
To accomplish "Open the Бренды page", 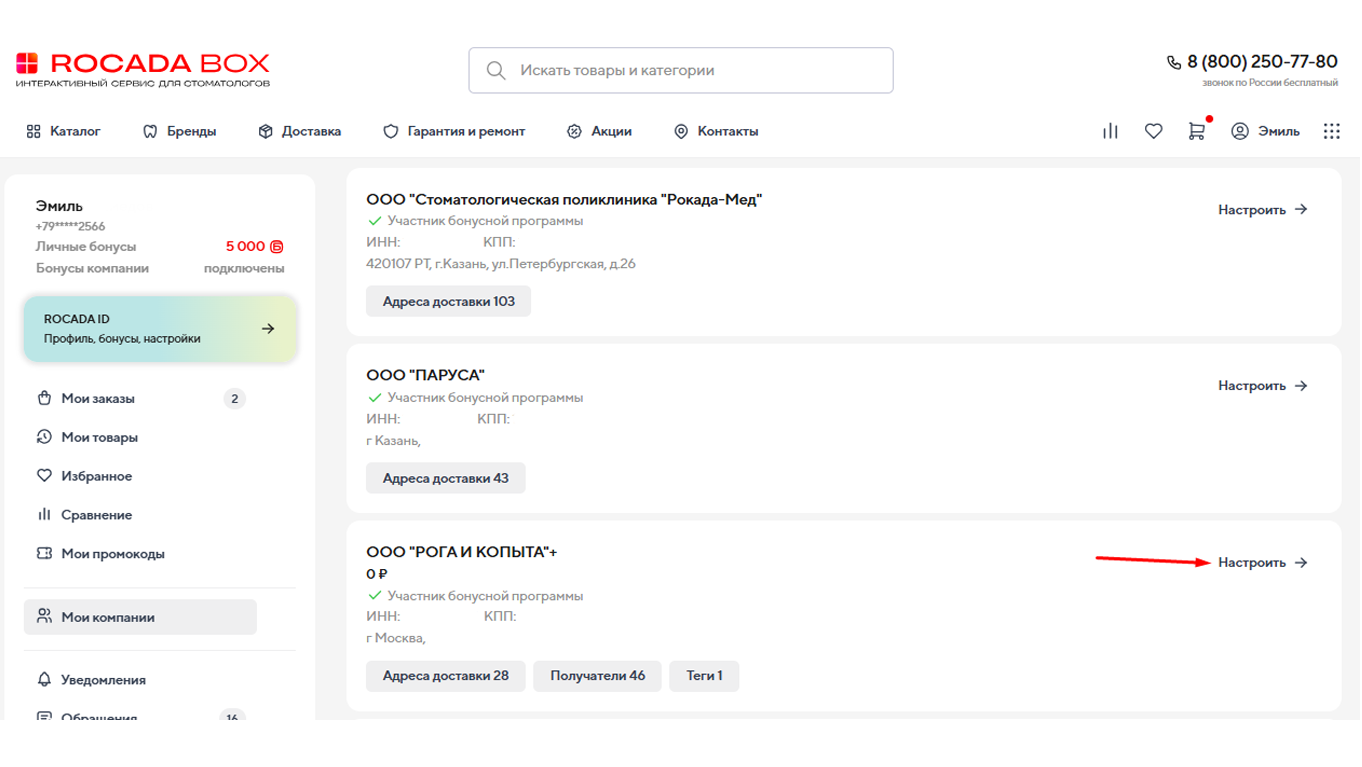I will click(180, 131).
